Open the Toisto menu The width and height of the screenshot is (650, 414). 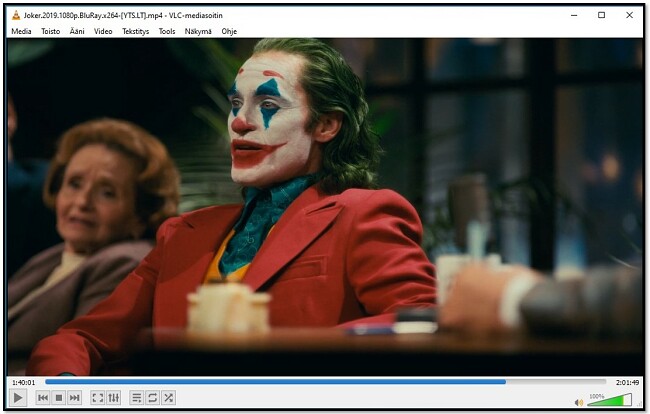(51, 31)
